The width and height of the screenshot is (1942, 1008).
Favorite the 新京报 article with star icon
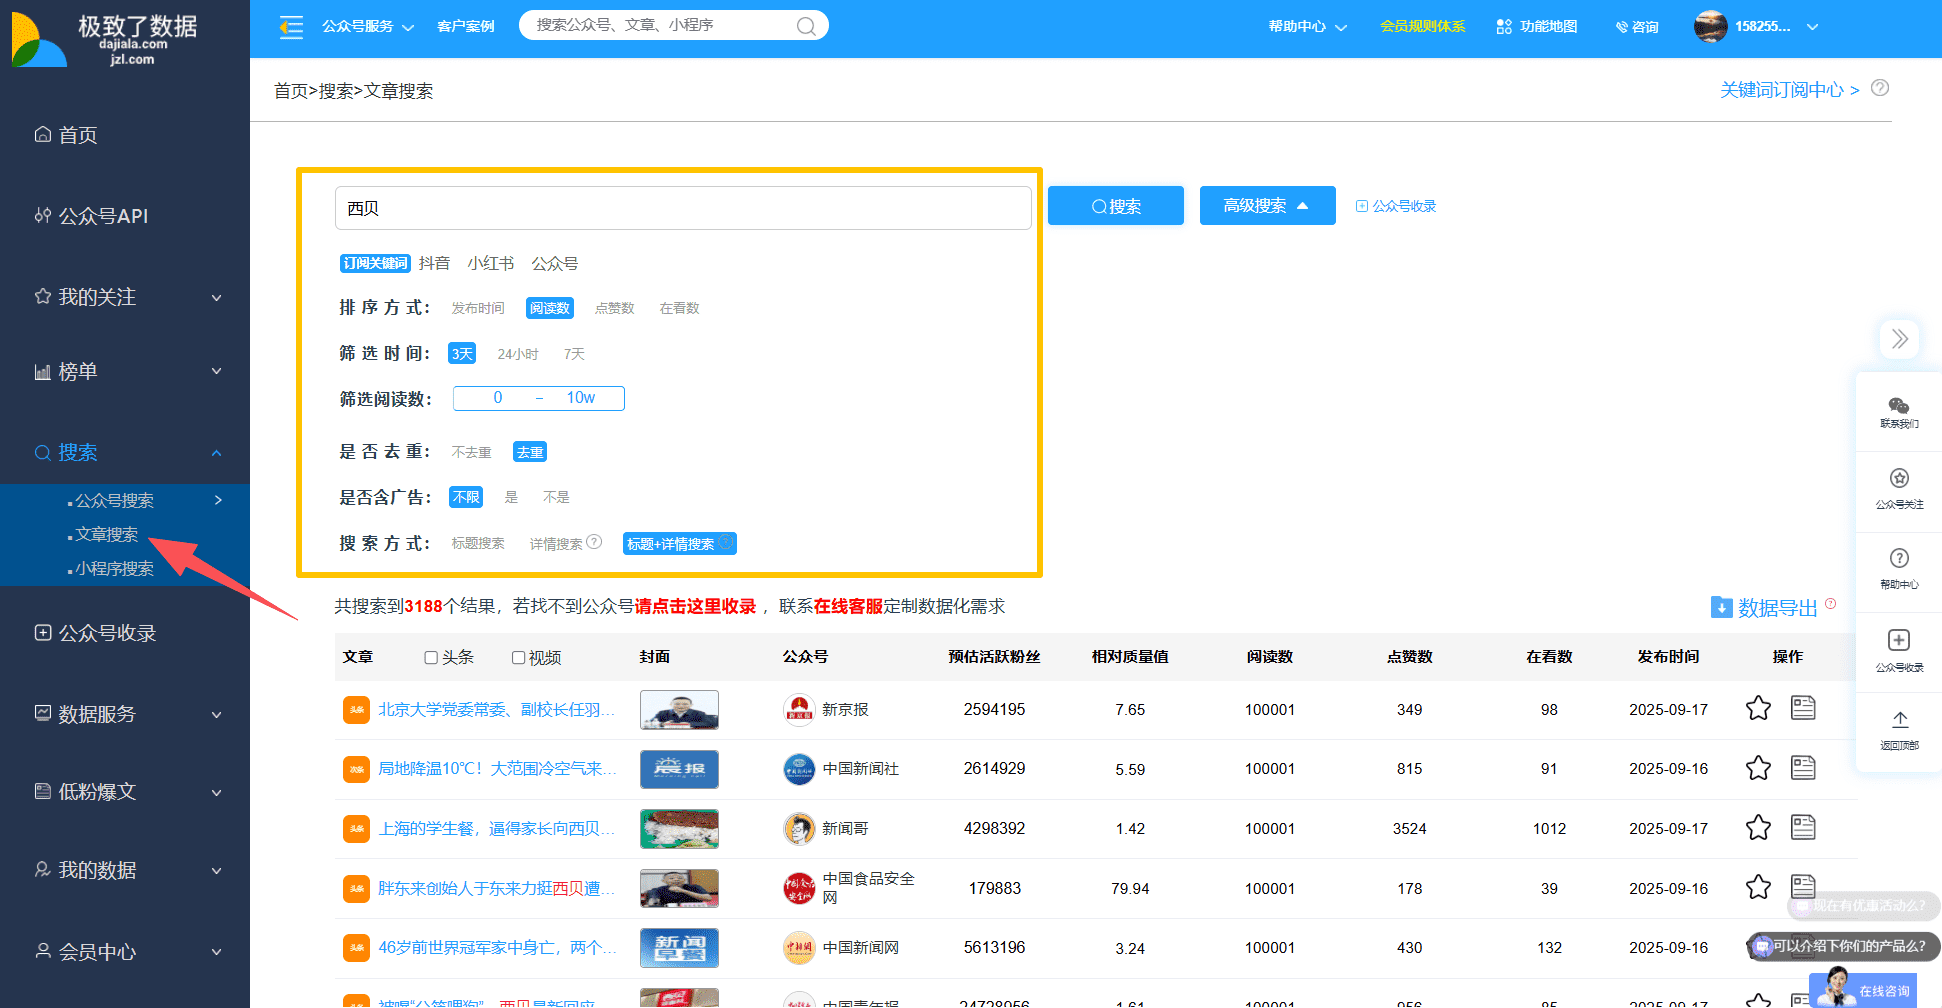coord(1758,709)
